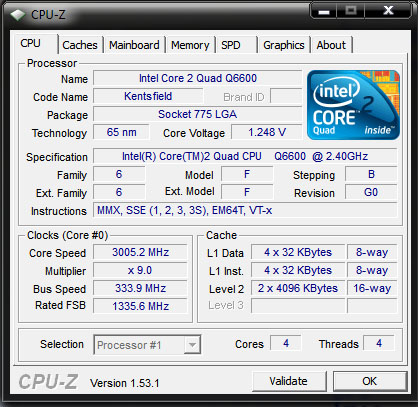418x407 pixels.
Task: Click the Name field showing Q6600
Action: 198,78
